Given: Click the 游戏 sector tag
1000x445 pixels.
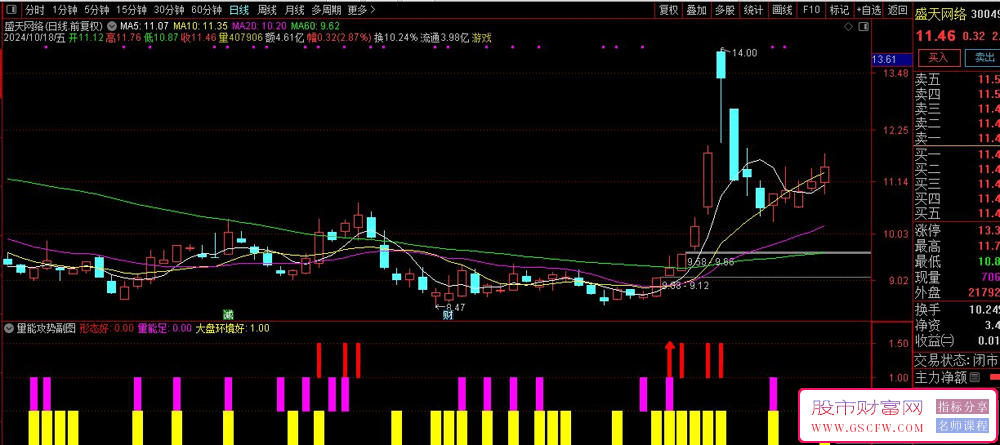Looking at the screenshot, I should point(482,38).
